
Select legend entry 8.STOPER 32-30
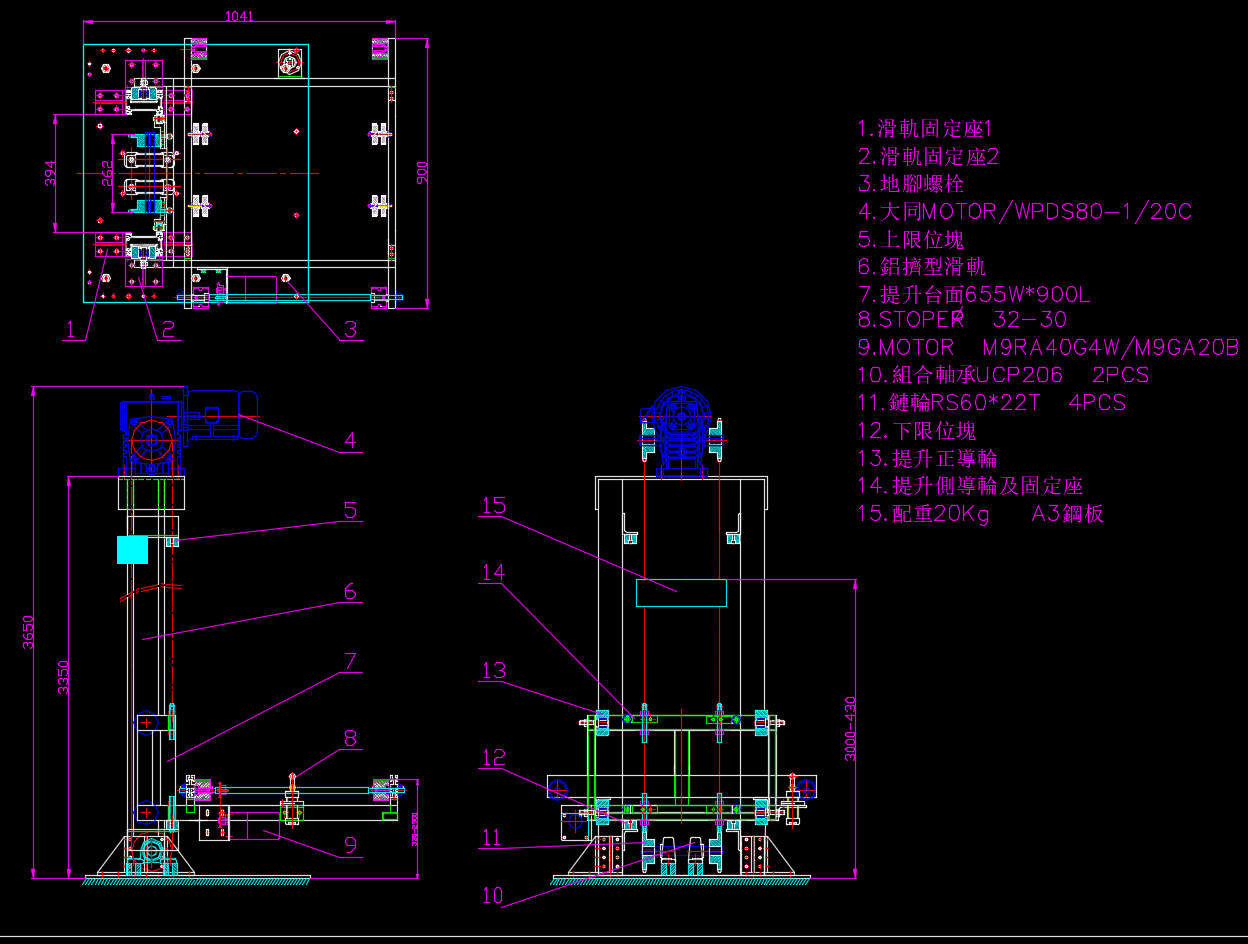click(x=962, y=320)
